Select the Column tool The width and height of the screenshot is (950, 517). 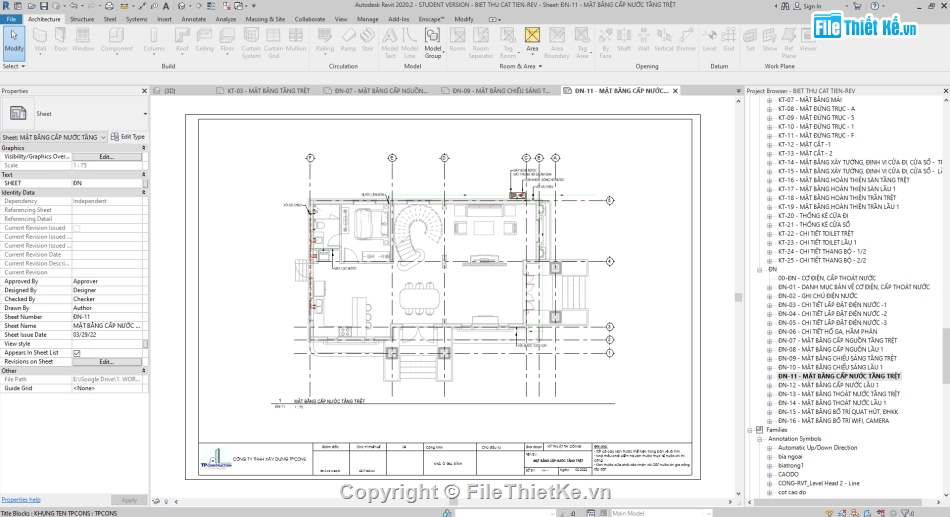(x=154, y=41)
